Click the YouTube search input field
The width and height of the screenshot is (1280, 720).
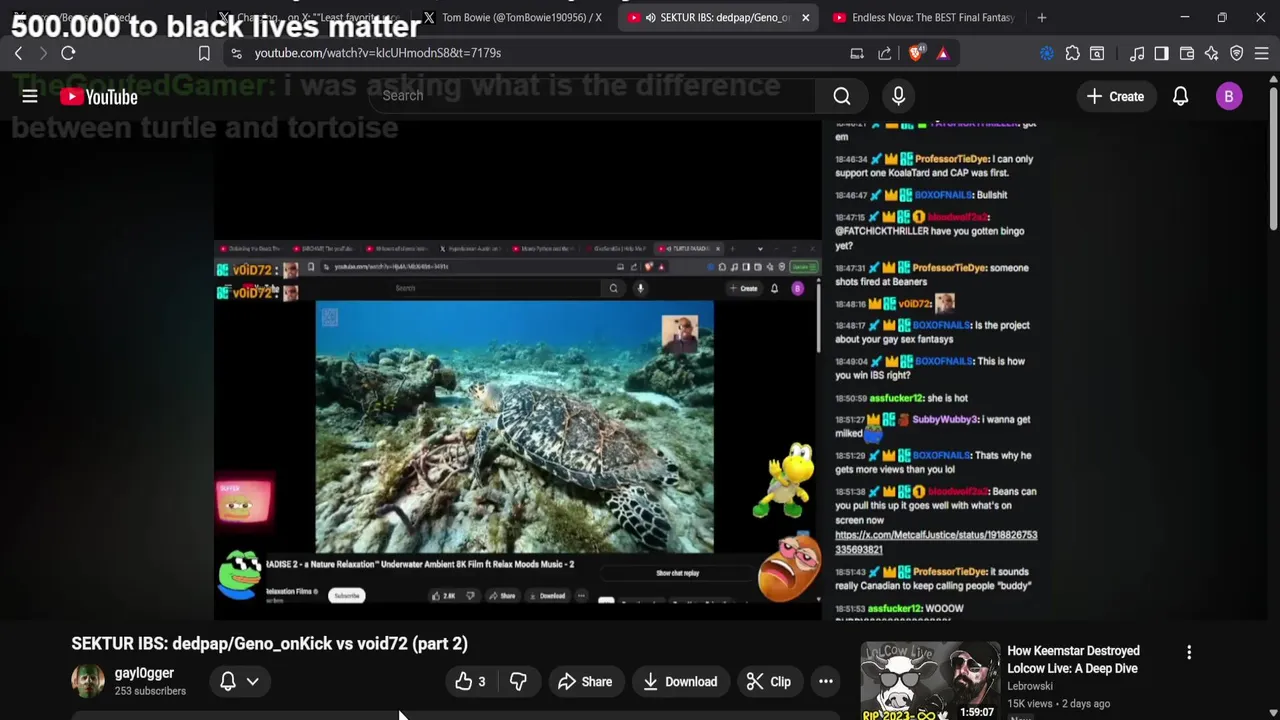[592, 96]
